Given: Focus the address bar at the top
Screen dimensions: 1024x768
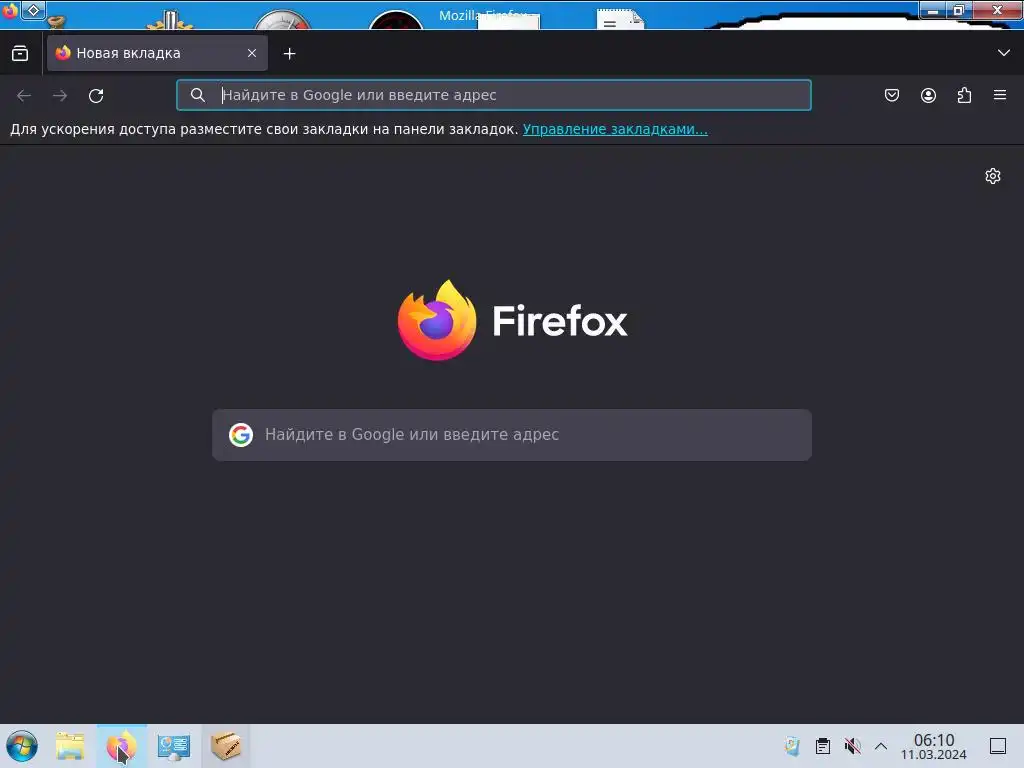Looking at the screenshot, I should (494, 95).
